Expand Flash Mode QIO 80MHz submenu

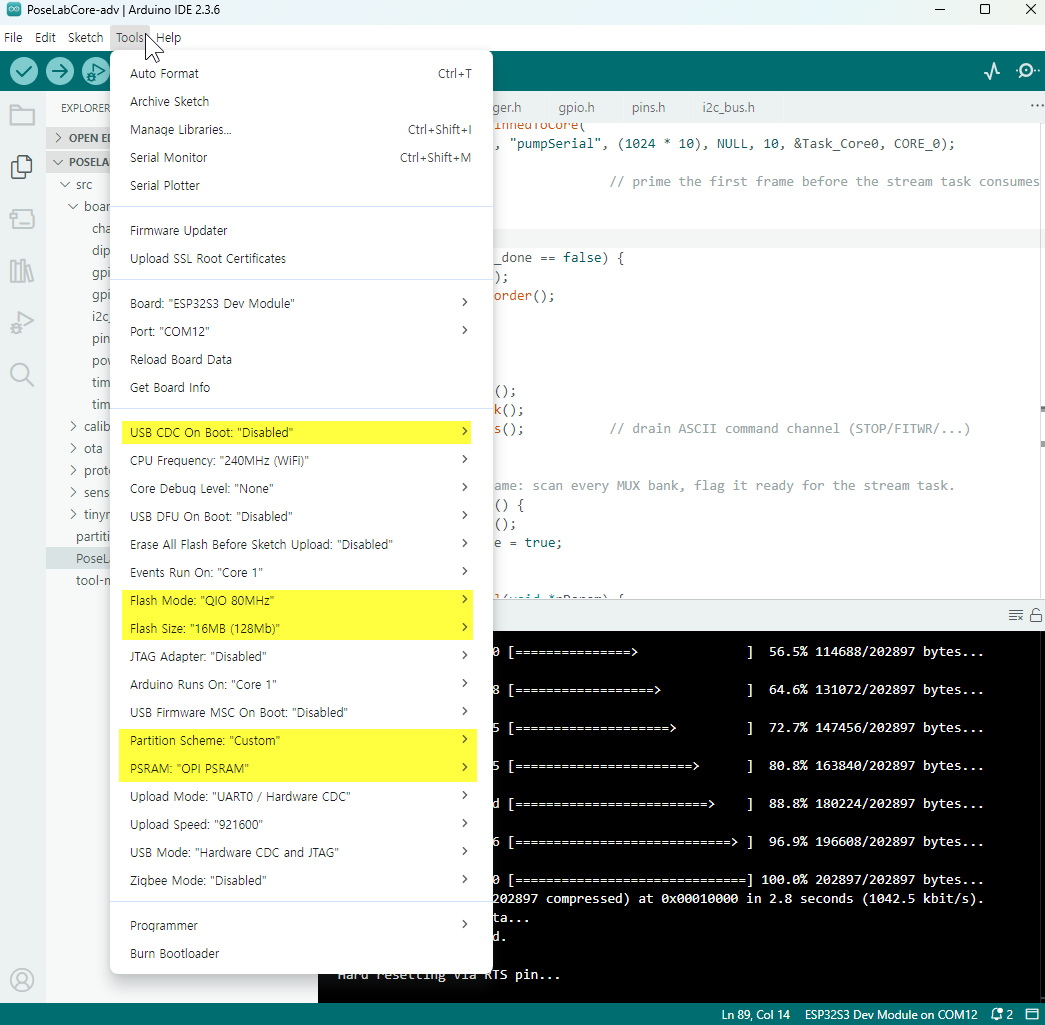tap(301, 600)
